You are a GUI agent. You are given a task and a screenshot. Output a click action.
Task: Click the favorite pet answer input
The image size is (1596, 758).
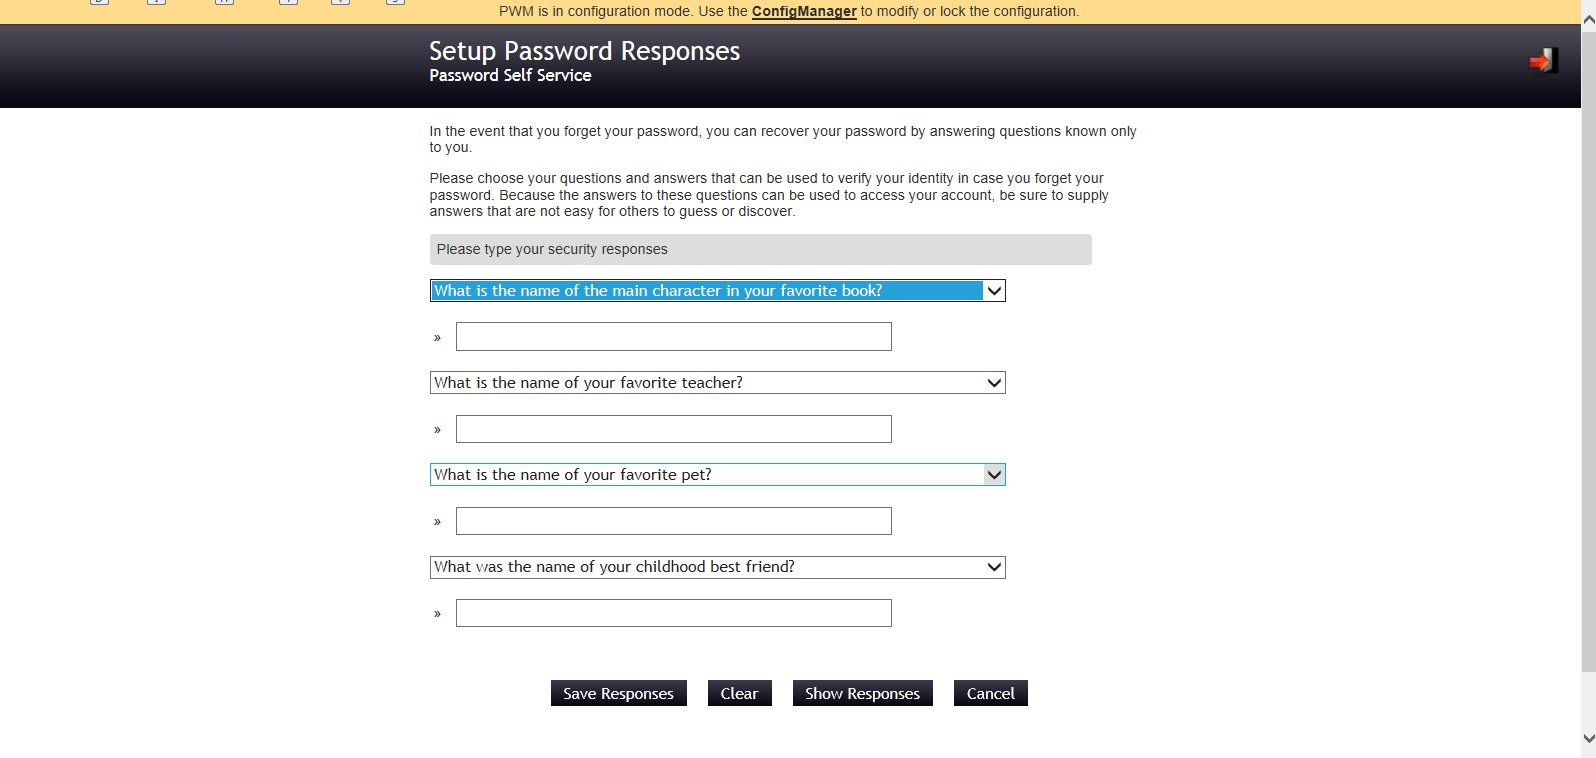(x=673, y=521)
